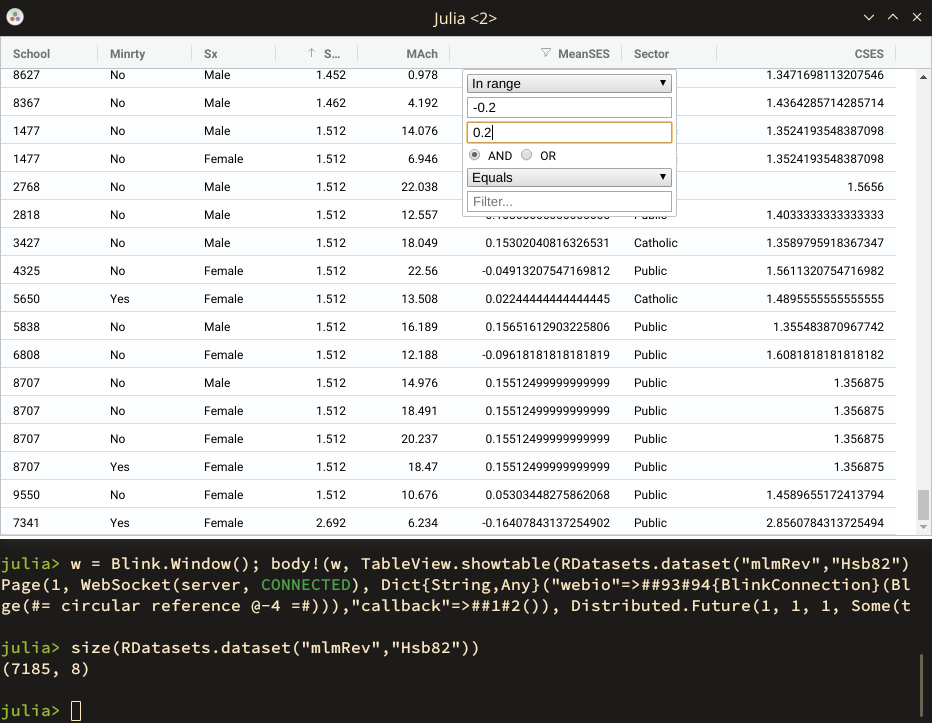Select School cell 7341
Screen dimensions: 932x723
tap(26, 523)
